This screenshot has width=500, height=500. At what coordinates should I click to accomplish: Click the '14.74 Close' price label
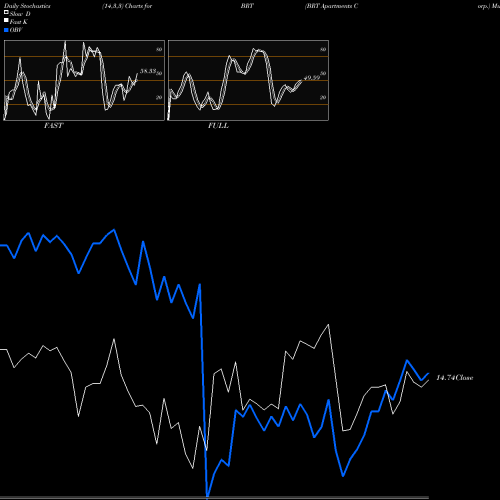coord(455,378)
